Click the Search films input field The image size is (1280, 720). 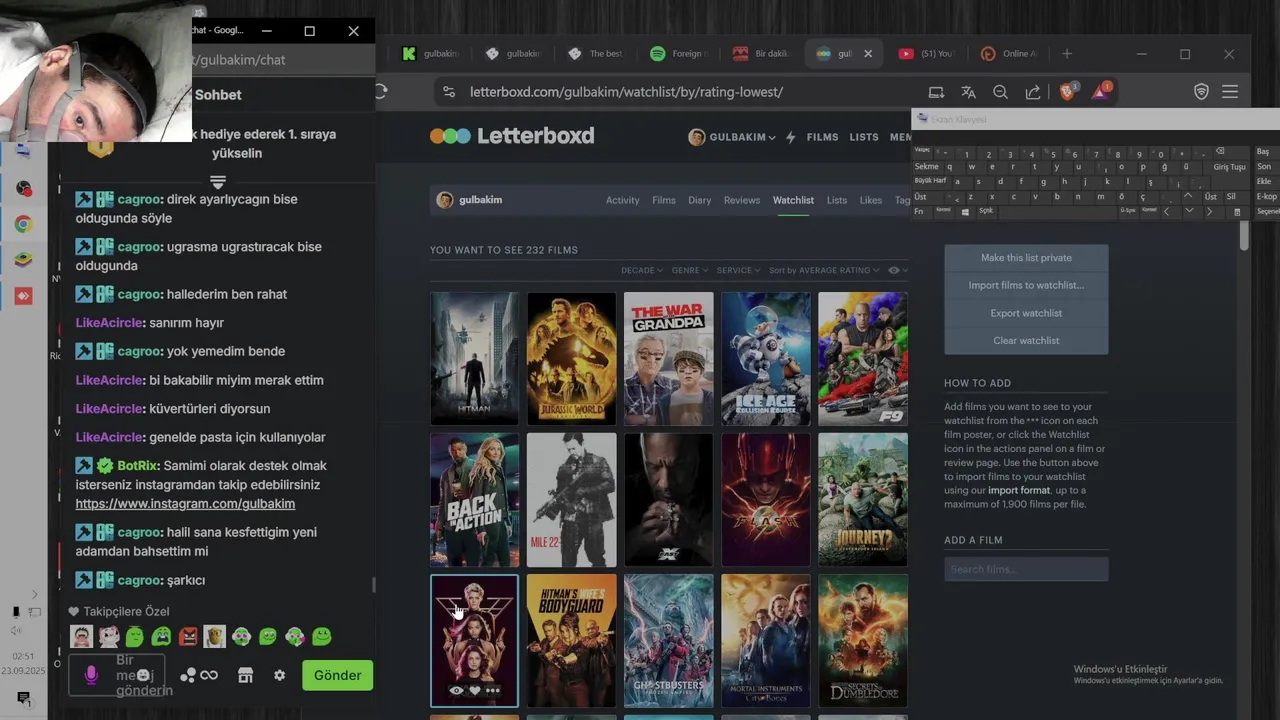point(1026,569)
